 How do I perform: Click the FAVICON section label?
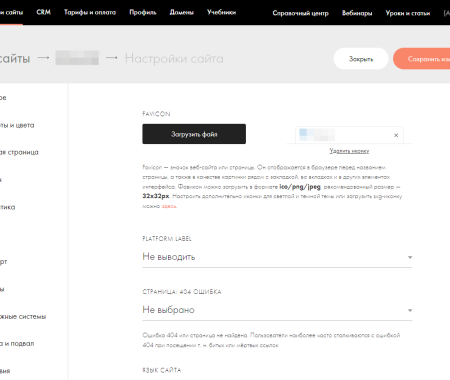[156, 114]
